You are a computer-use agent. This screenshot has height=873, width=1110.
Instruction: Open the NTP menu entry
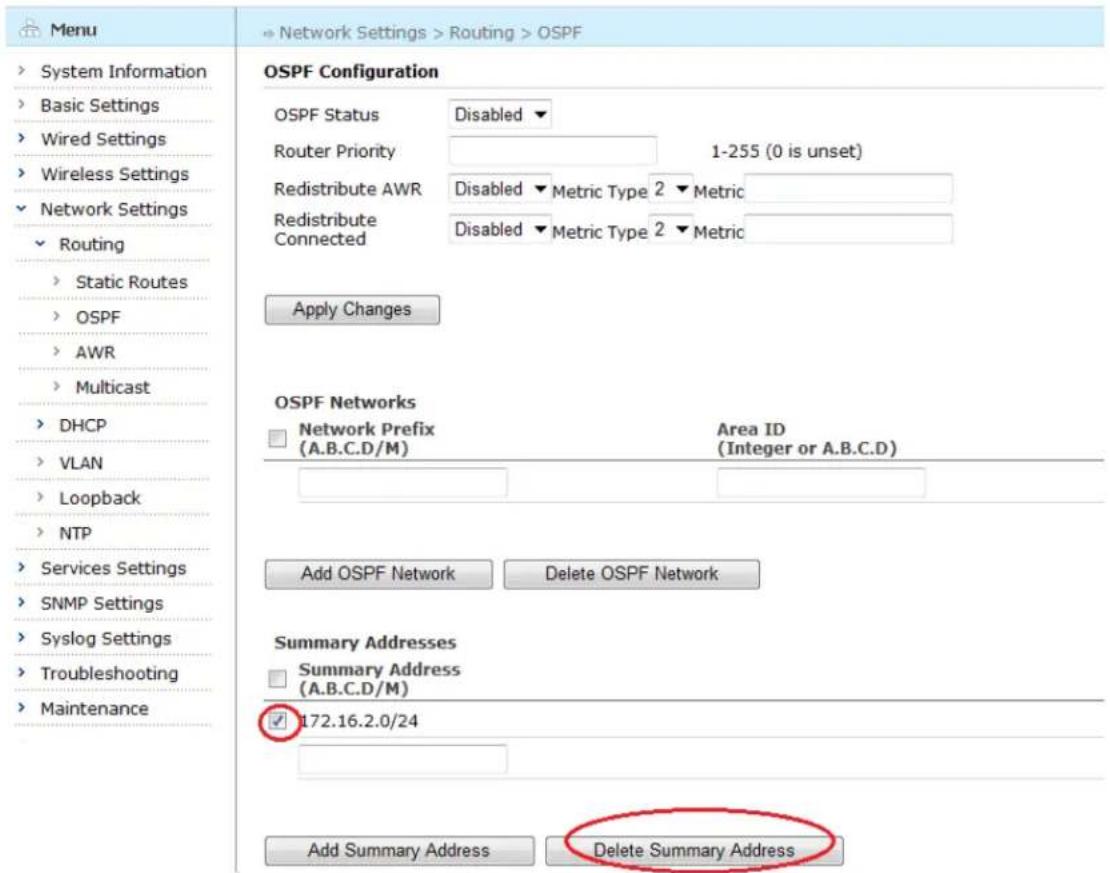pos(75,533)
